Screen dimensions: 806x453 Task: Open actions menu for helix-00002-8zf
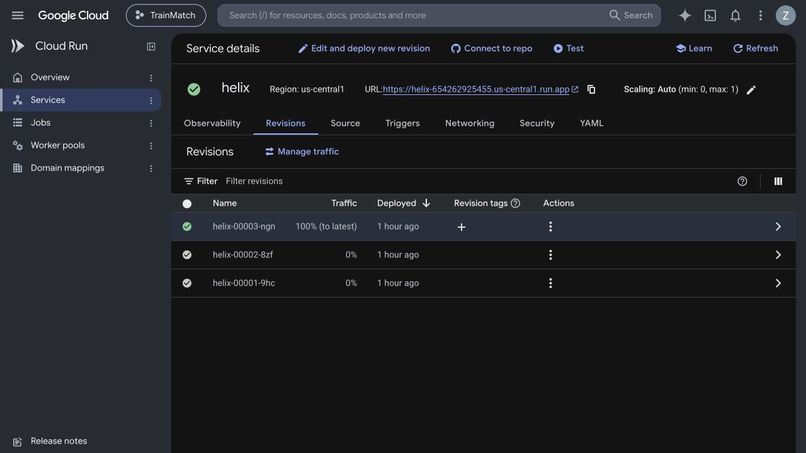(x=550, y=255)
